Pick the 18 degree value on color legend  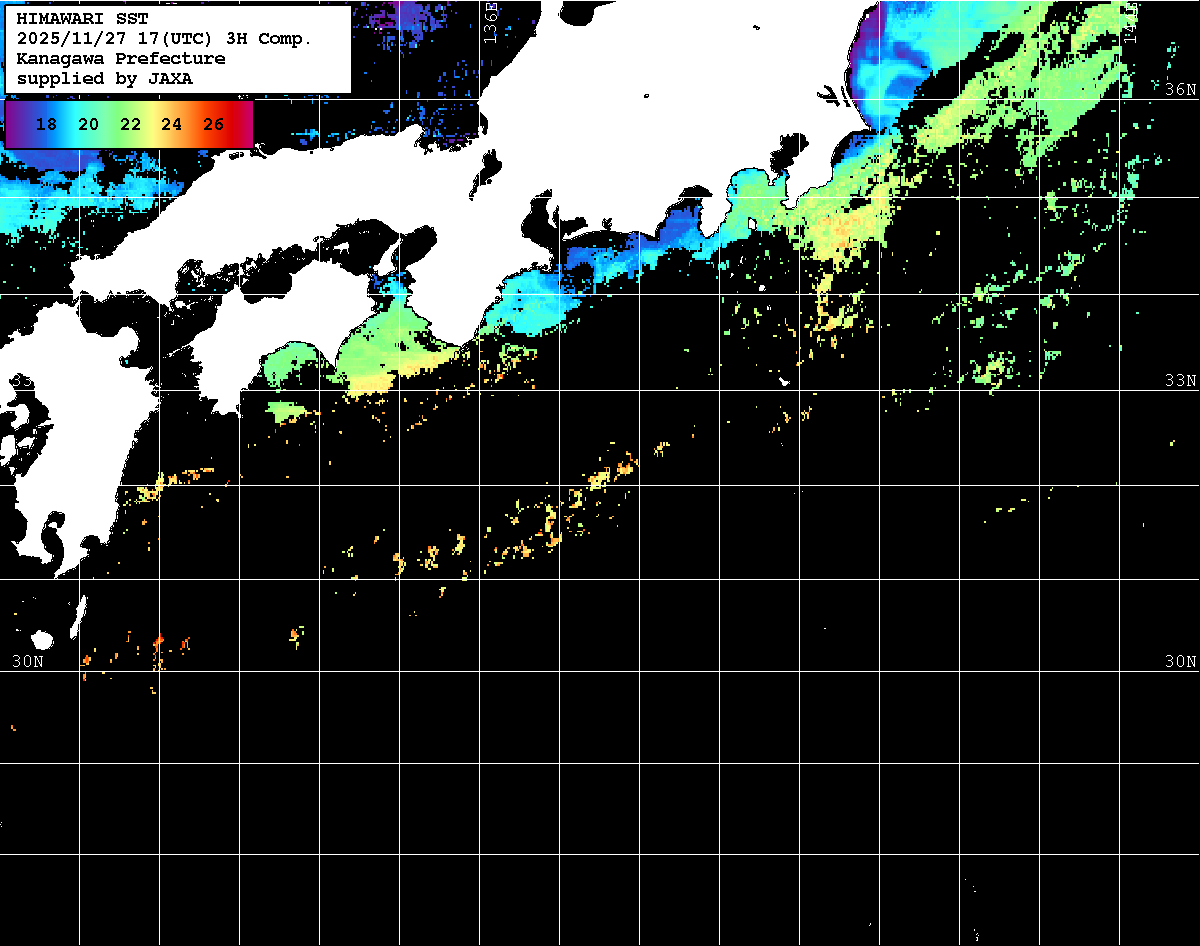(45, 125)
